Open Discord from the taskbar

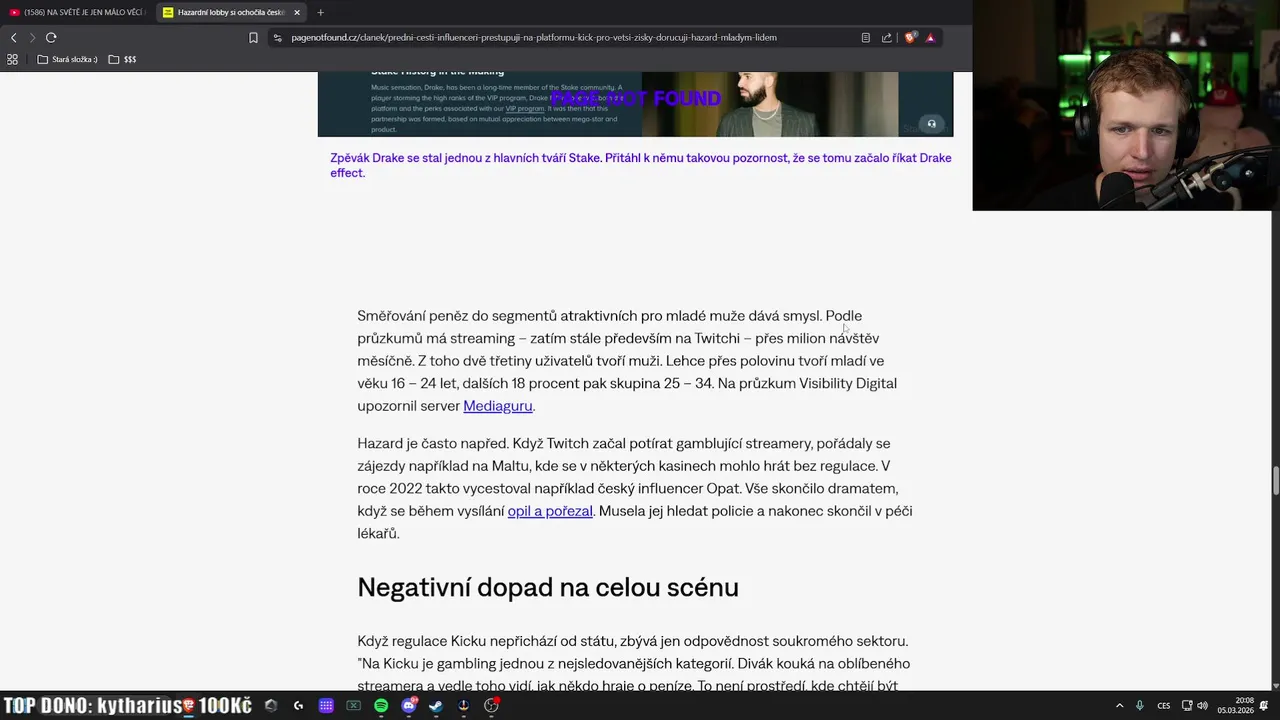tap(409, 706)
